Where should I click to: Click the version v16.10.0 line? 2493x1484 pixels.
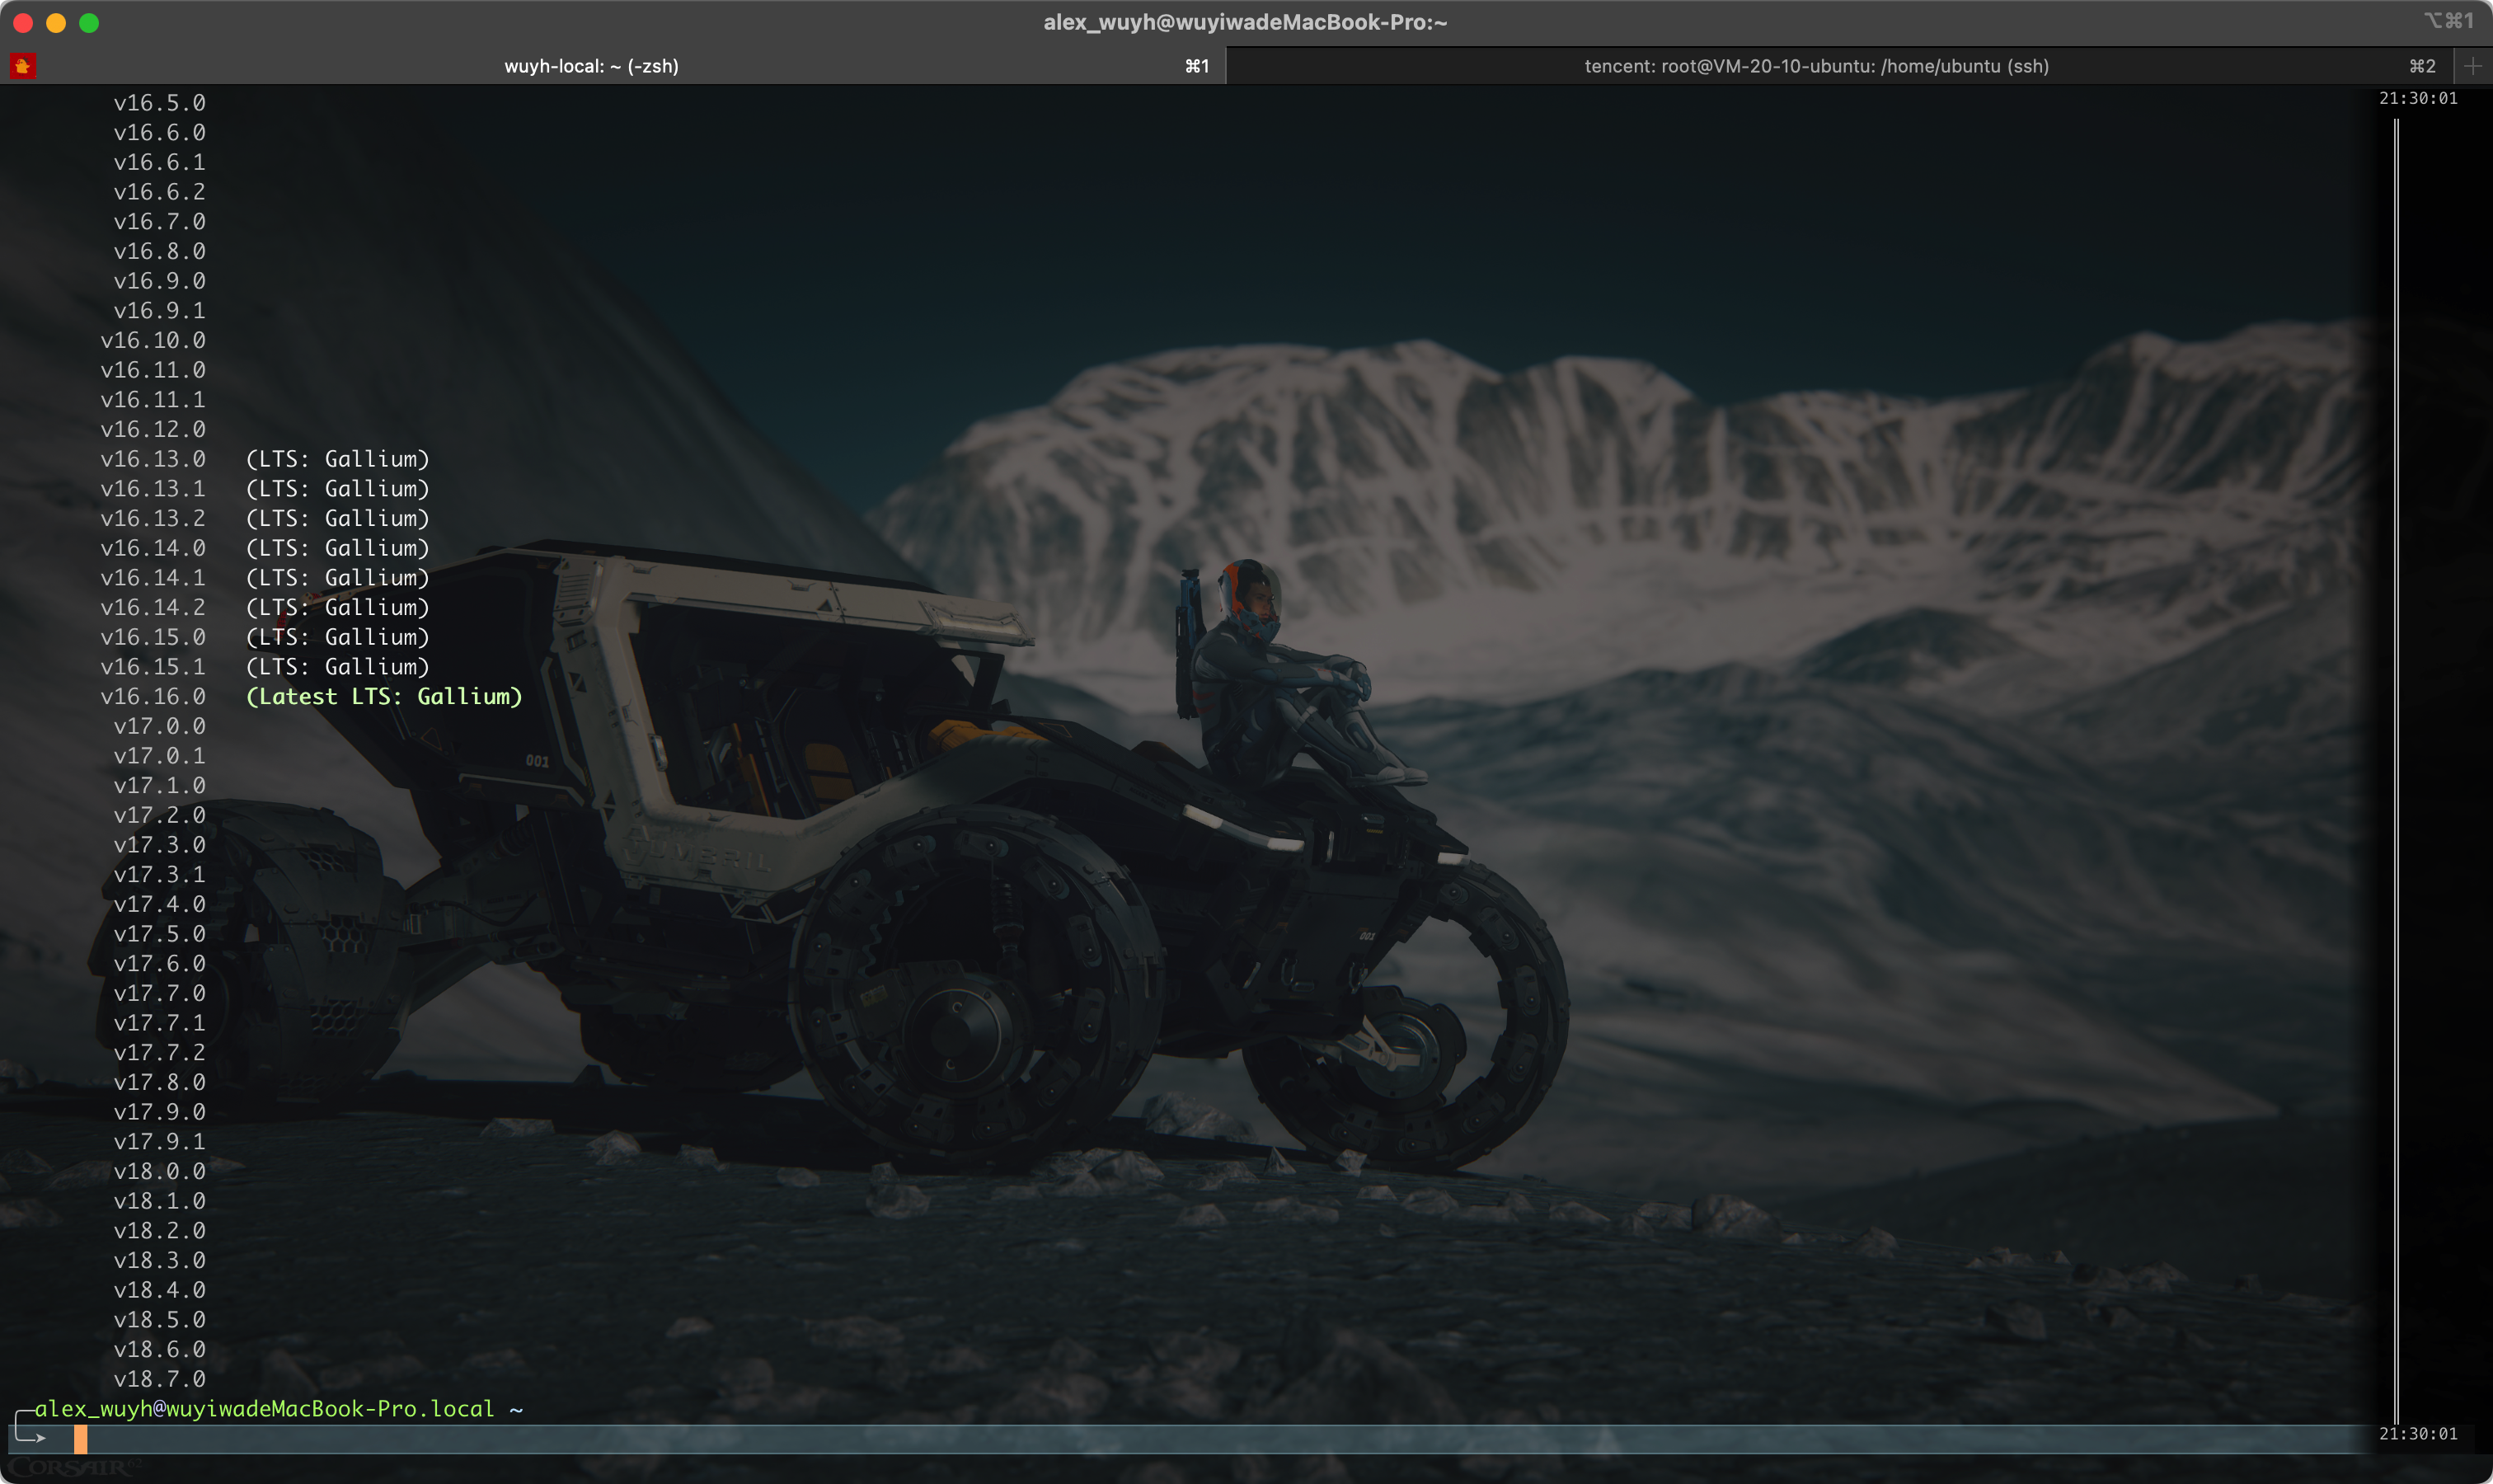coord(153,340)
